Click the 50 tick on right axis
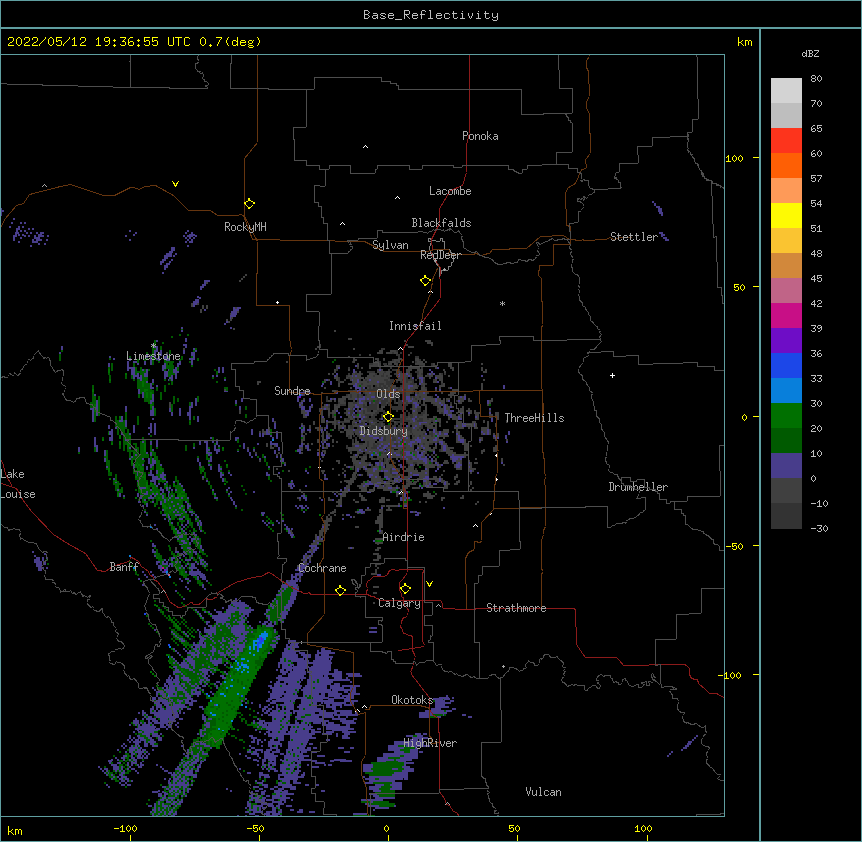This screenshot has width=862, height=842. coord(739,287)
